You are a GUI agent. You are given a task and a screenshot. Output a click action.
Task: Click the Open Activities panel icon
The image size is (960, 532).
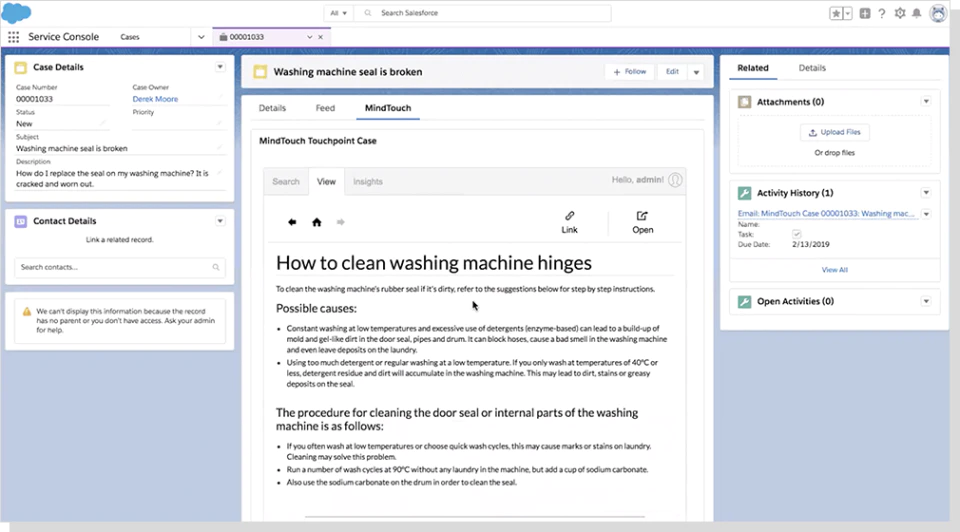coord(744,302)
